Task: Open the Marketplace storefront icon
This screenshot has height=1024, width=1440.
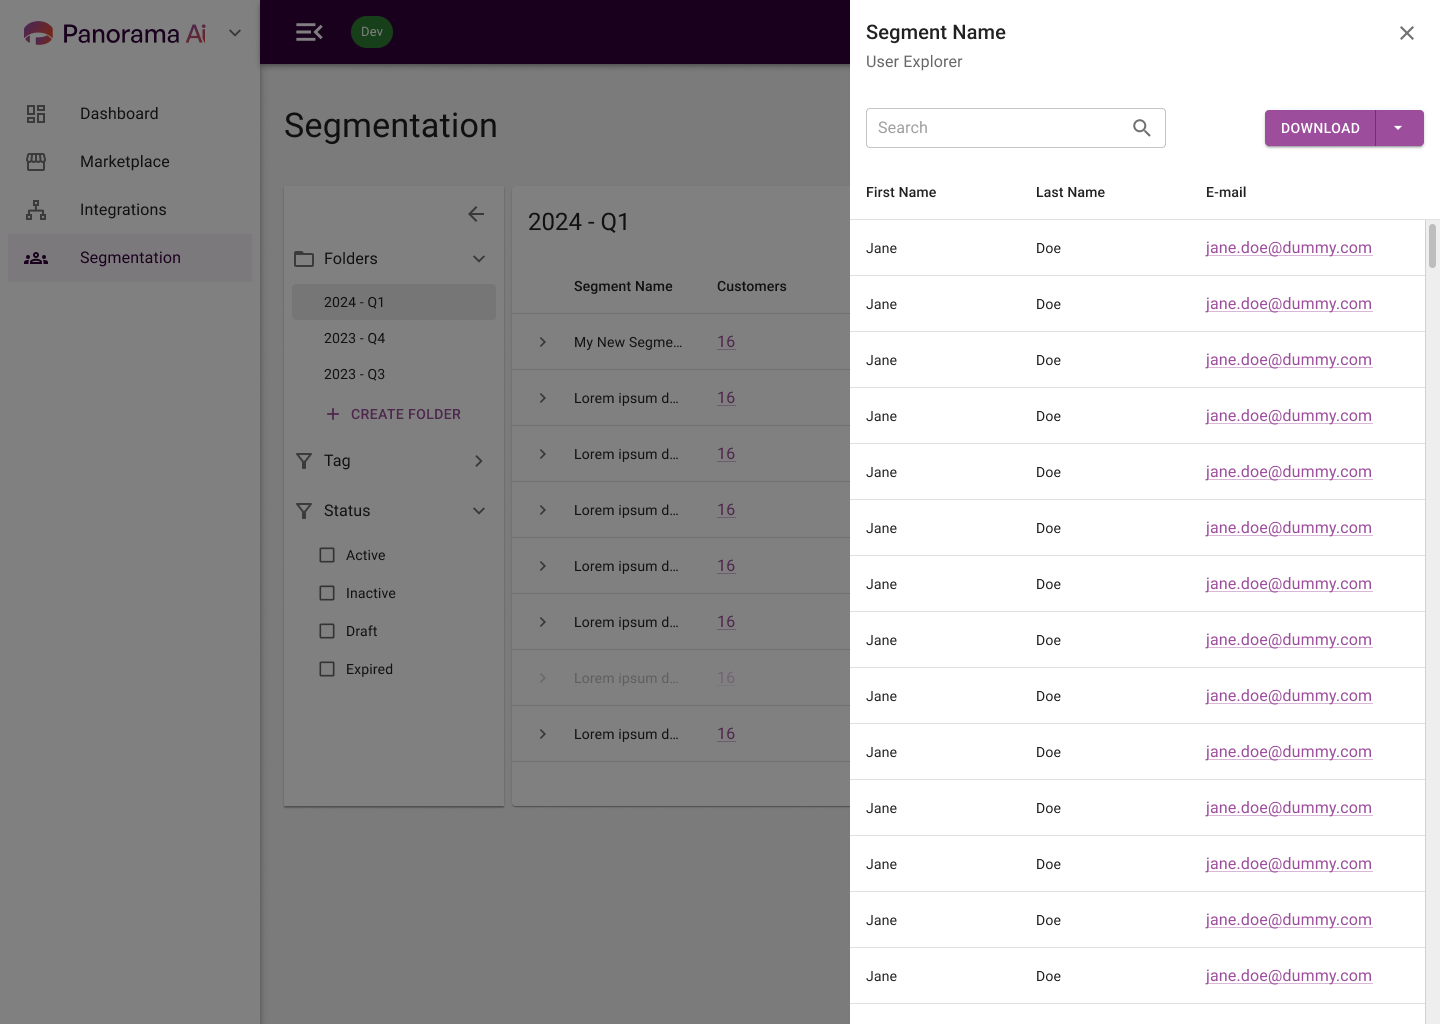Action: click(36, 162)
